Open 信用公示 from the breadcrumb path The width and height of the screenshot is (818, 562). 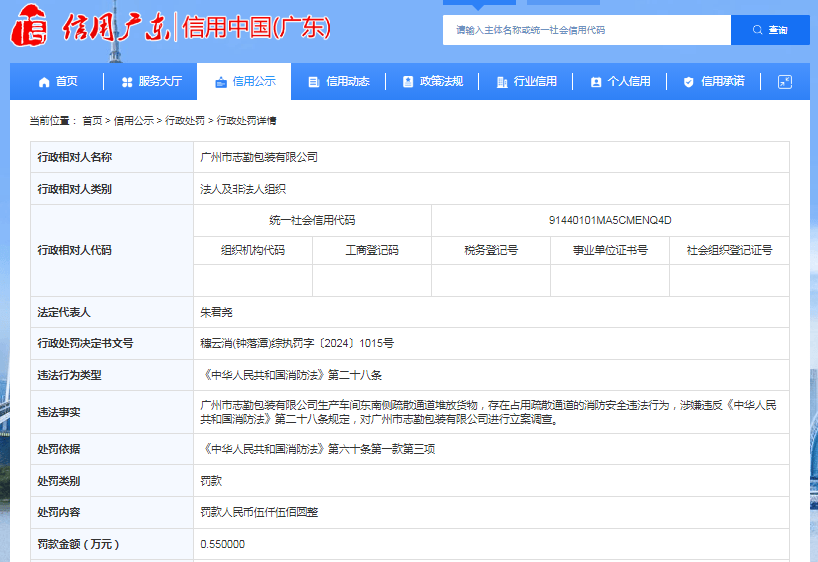point(133,120)
